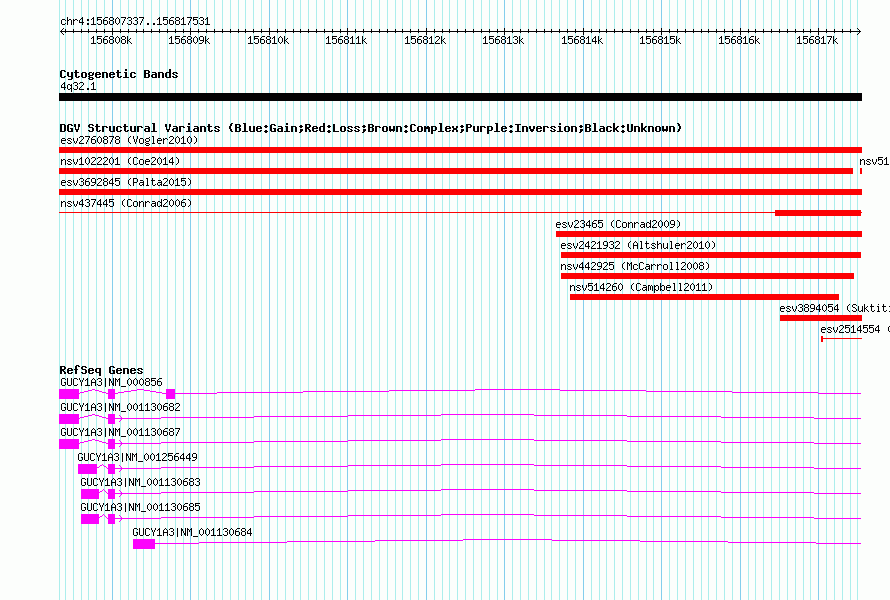This screenshot has width=890, height=600.
Task: Click red bar of nsv514260 variant
Action: (x=704, y=297)
